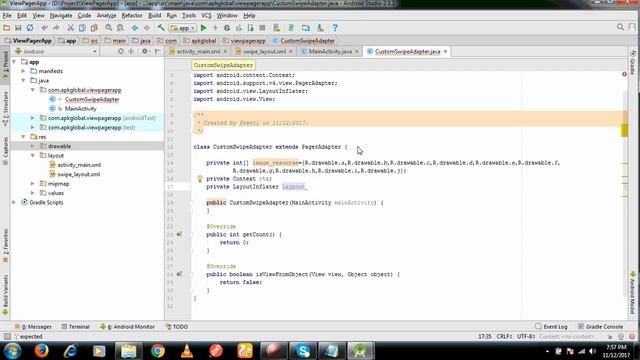Toggle tool window buttons icon in status bar
The height and width of the screenshot is (360, 640).
[7, 336]
